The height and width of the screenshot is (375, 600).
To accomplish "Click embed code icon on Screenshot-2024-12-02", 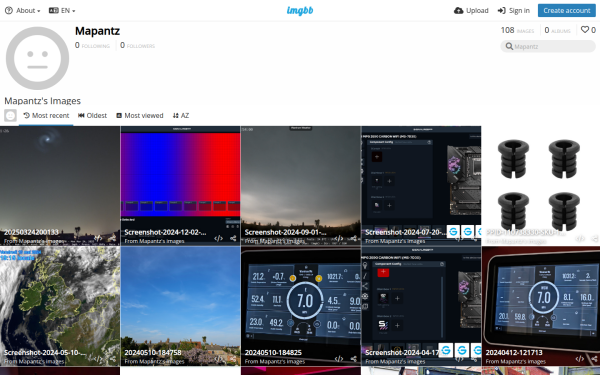I will point(218,238).
